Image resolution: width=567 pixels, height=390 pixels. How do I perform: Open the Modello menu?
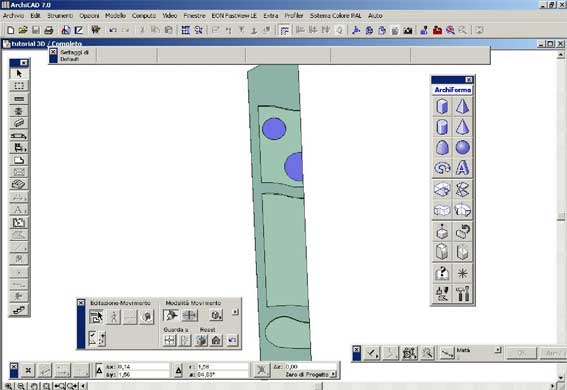pyautogui.click(x=115, y=16)
